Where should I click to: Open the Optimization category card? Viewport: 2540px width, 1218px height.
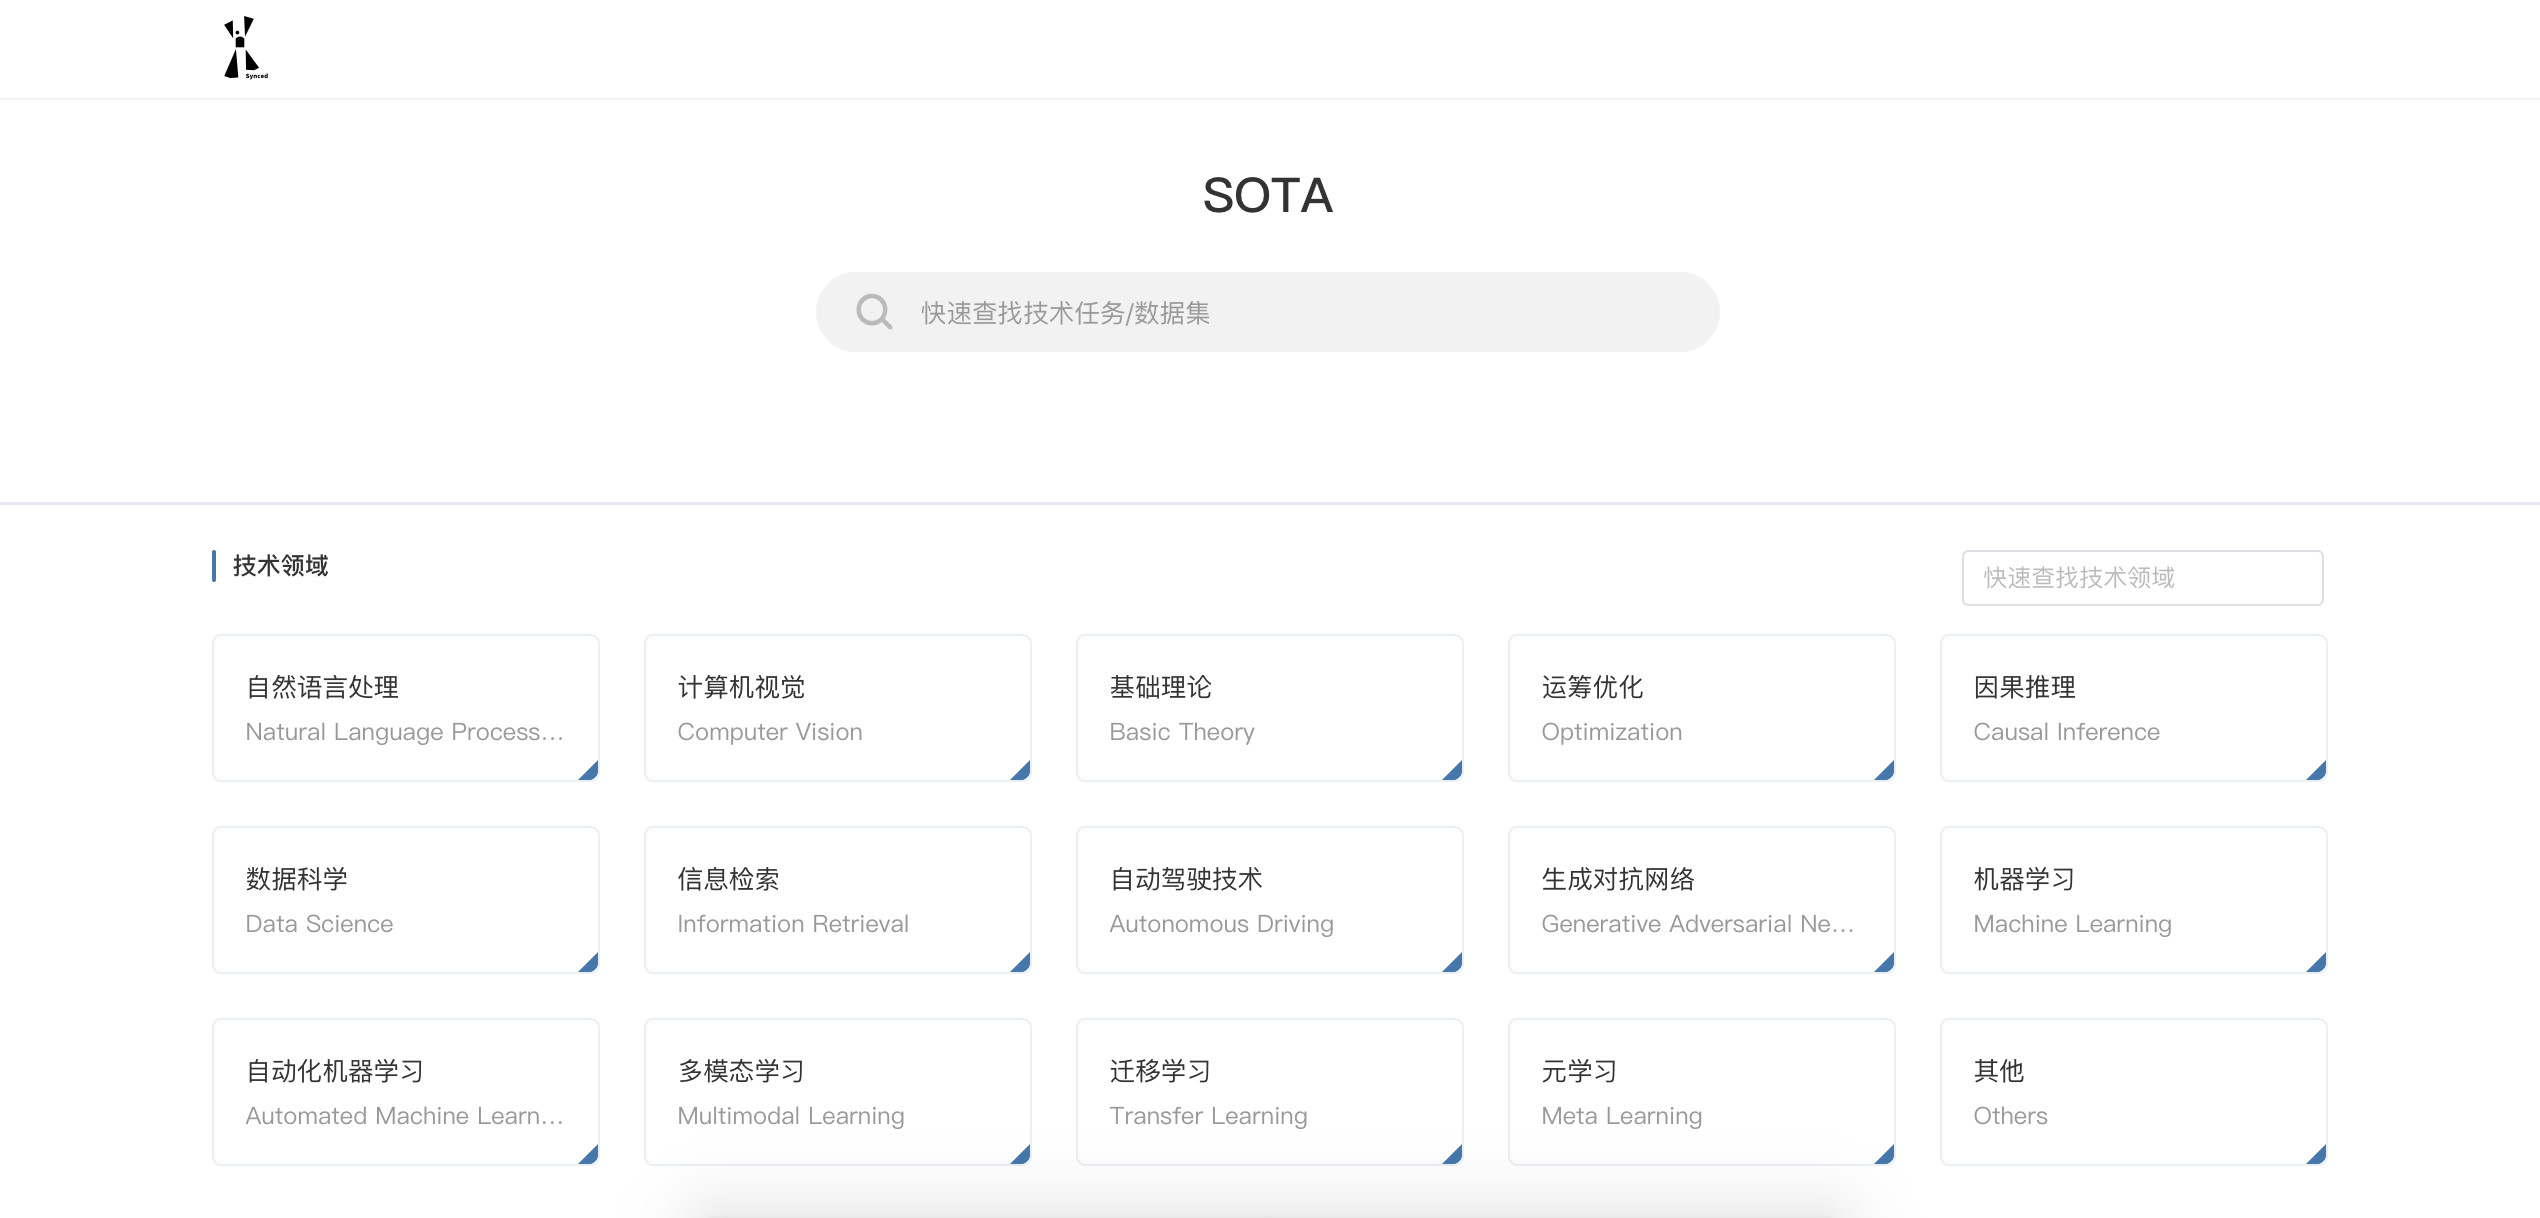pyautogui.click(x=1700, y=707)
